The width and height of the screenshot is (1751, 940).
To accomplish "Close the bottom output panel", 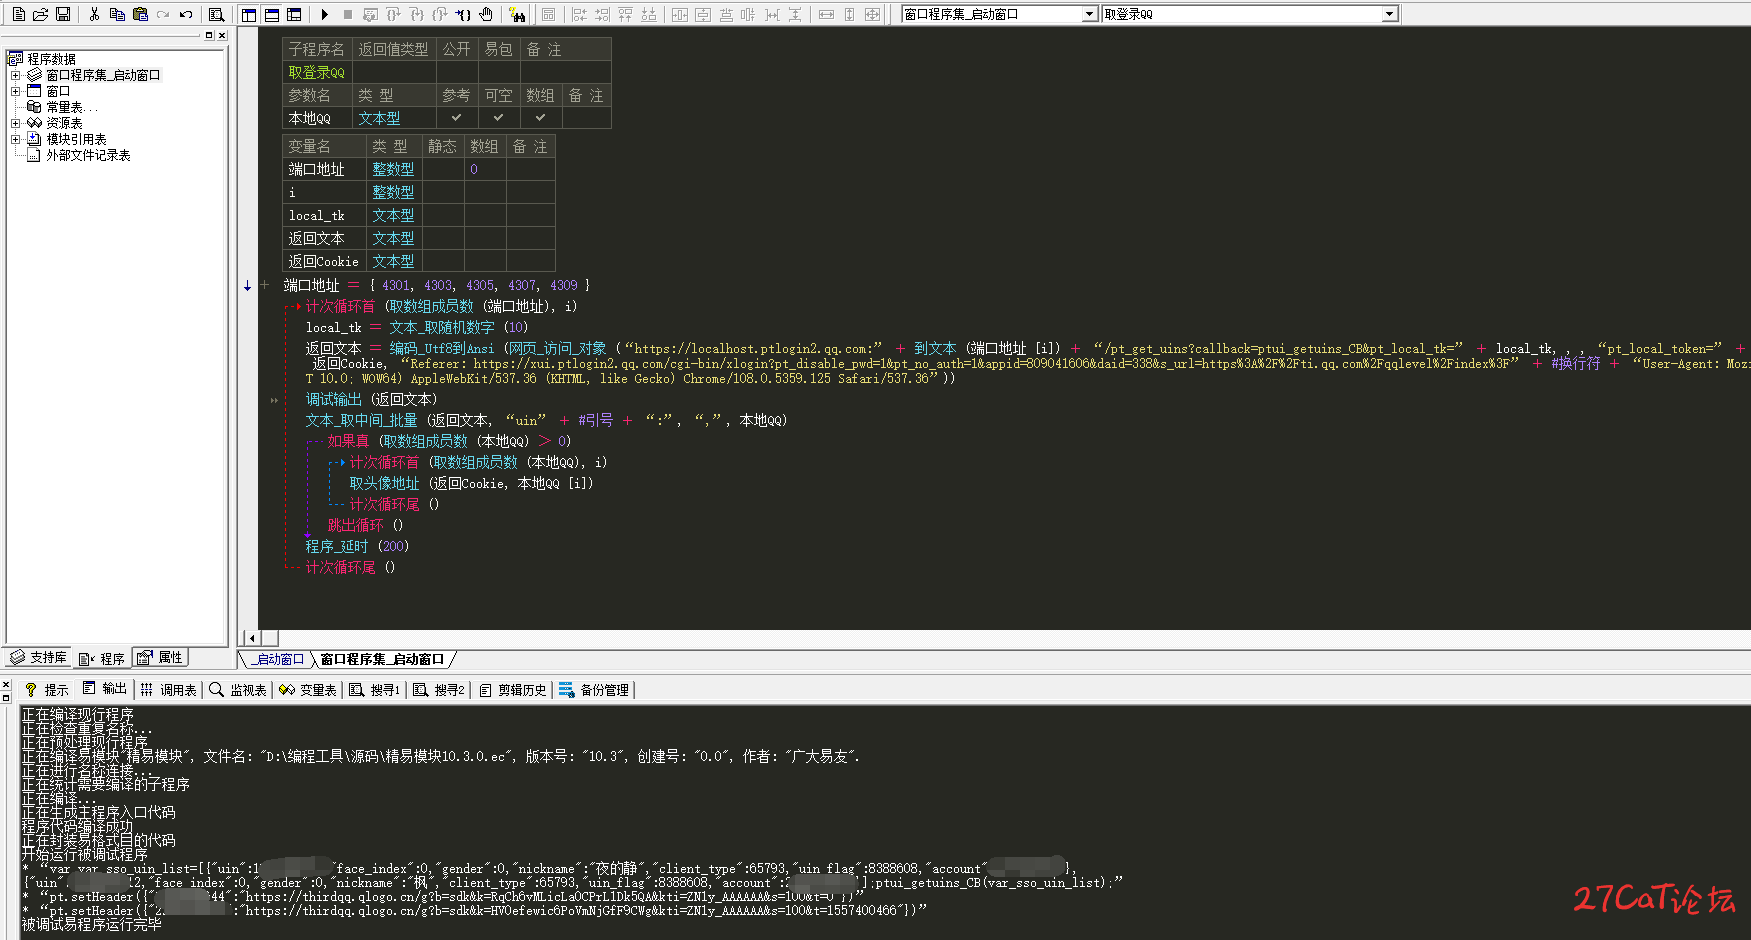I will point(6,684).
